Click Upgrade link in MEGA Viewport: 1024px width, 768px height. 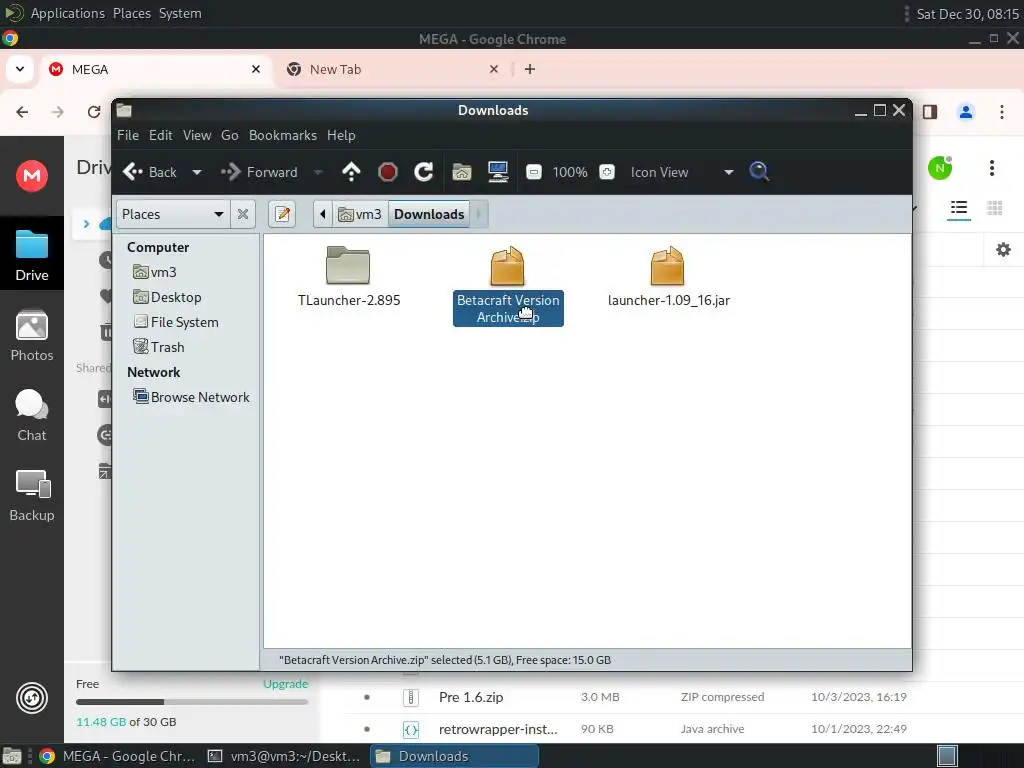point(285,684)
